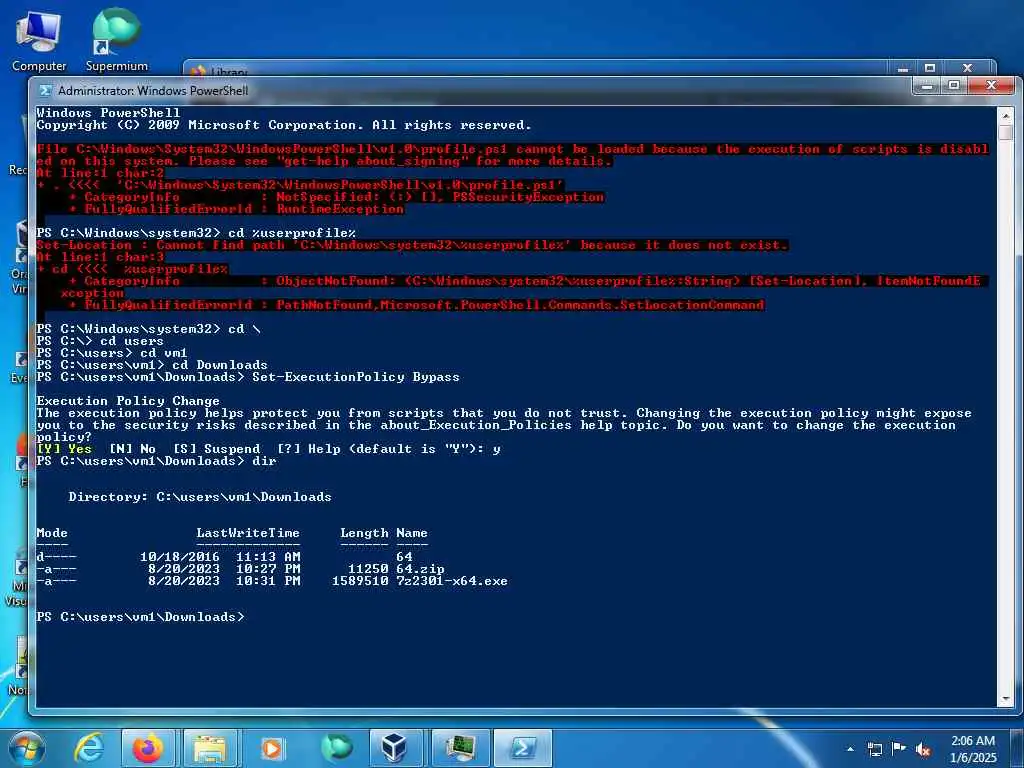Click the Windows Start orb

(27, 748)
